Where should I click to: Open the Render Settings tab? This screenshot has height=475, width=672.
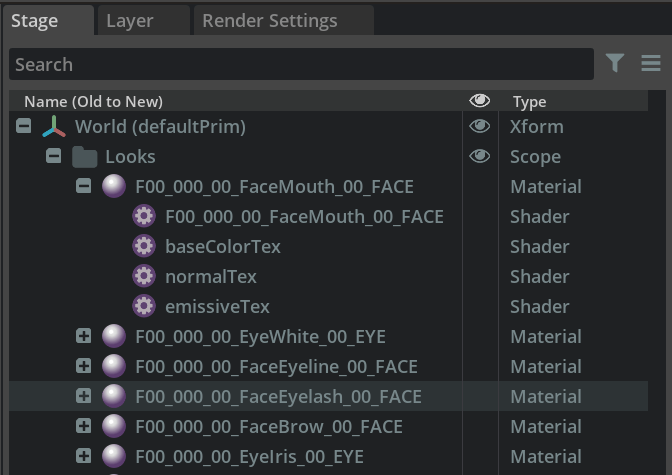tap(270, 20)
